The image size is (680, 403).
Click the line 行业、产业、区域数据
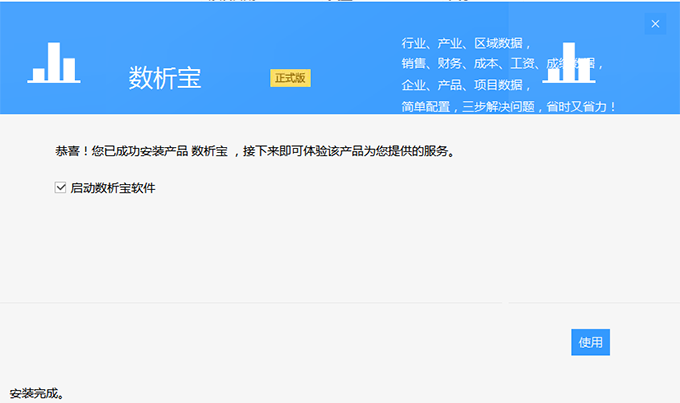(x=466, y=43)
